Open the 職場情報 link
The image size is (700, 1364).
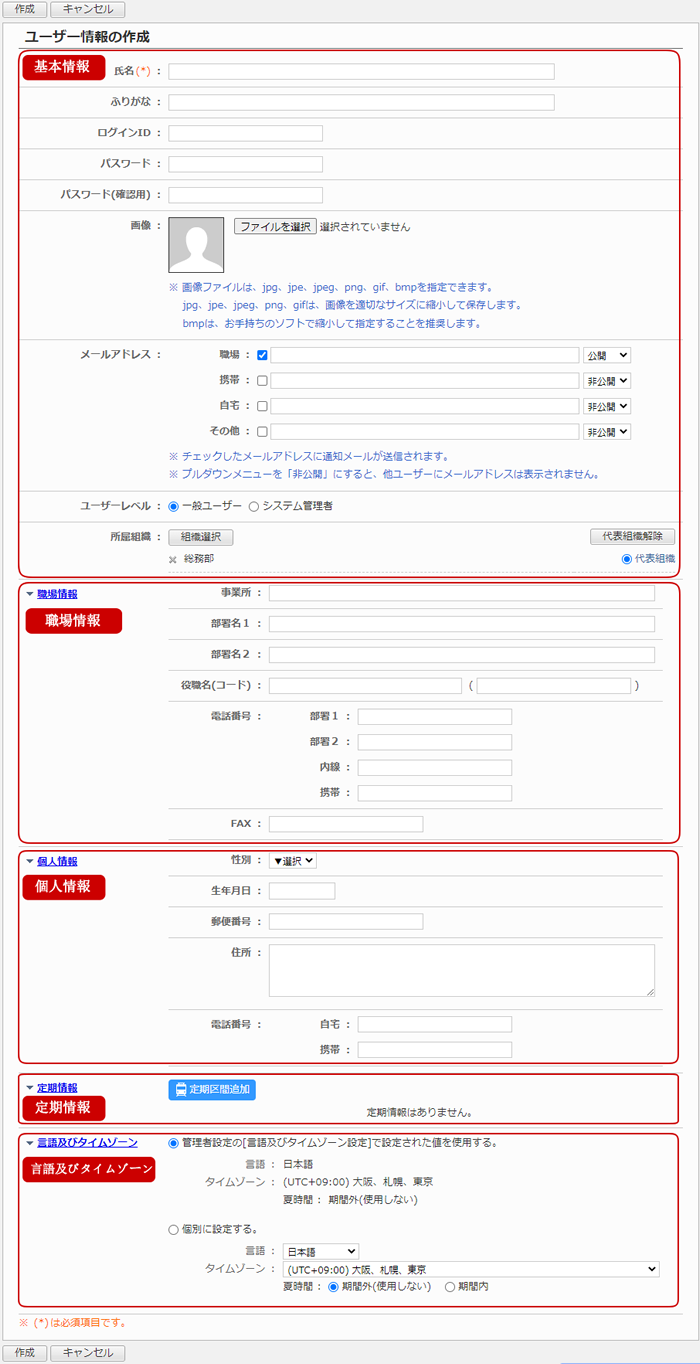[x=57, y=594]
